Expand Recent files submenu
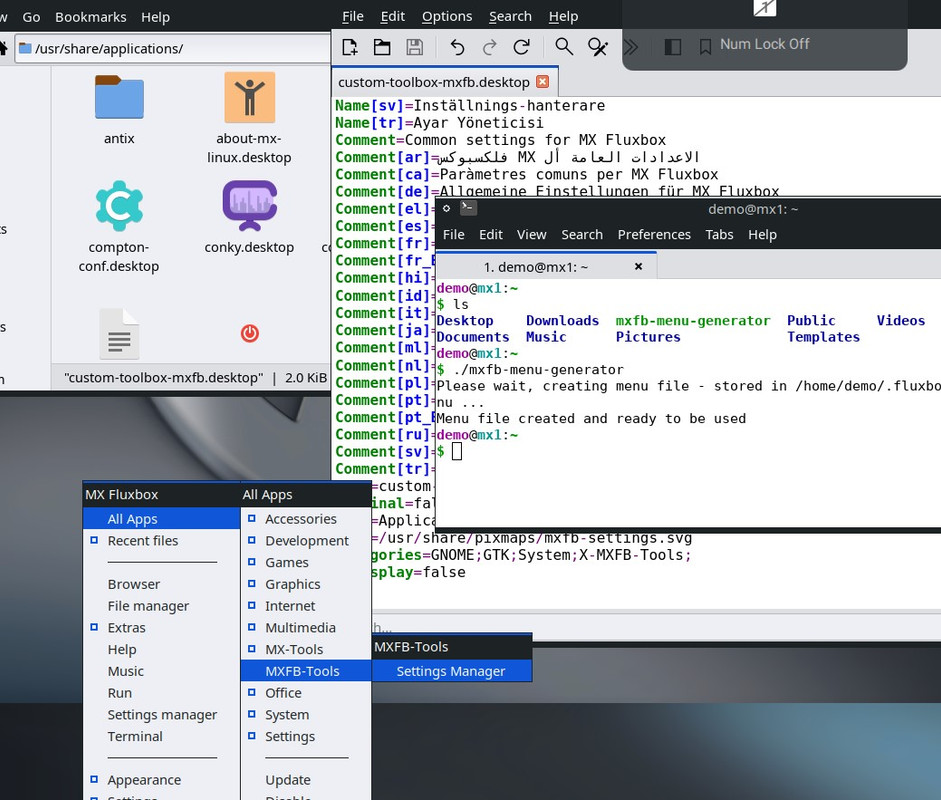Viewport: 941px width, 800px height. 161,541
